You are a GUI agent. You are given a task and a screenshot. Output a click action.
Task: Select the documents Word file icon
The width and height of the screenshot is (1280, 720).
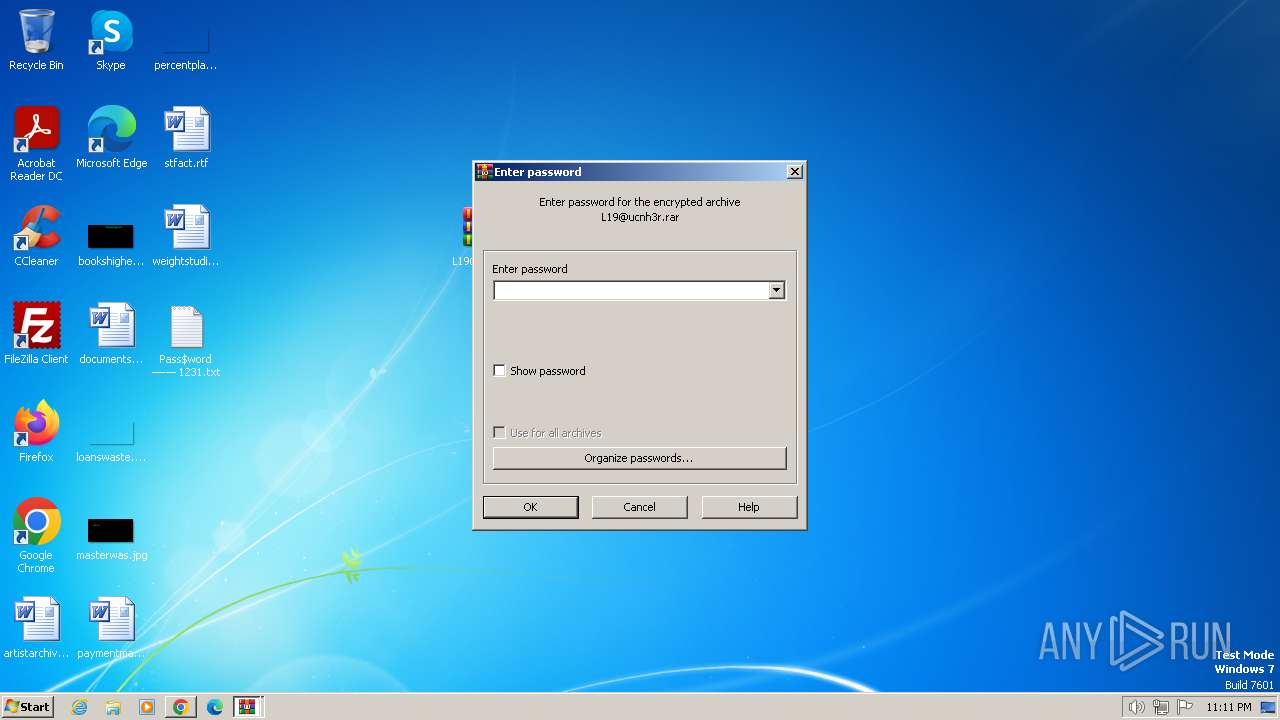(111, 334)
